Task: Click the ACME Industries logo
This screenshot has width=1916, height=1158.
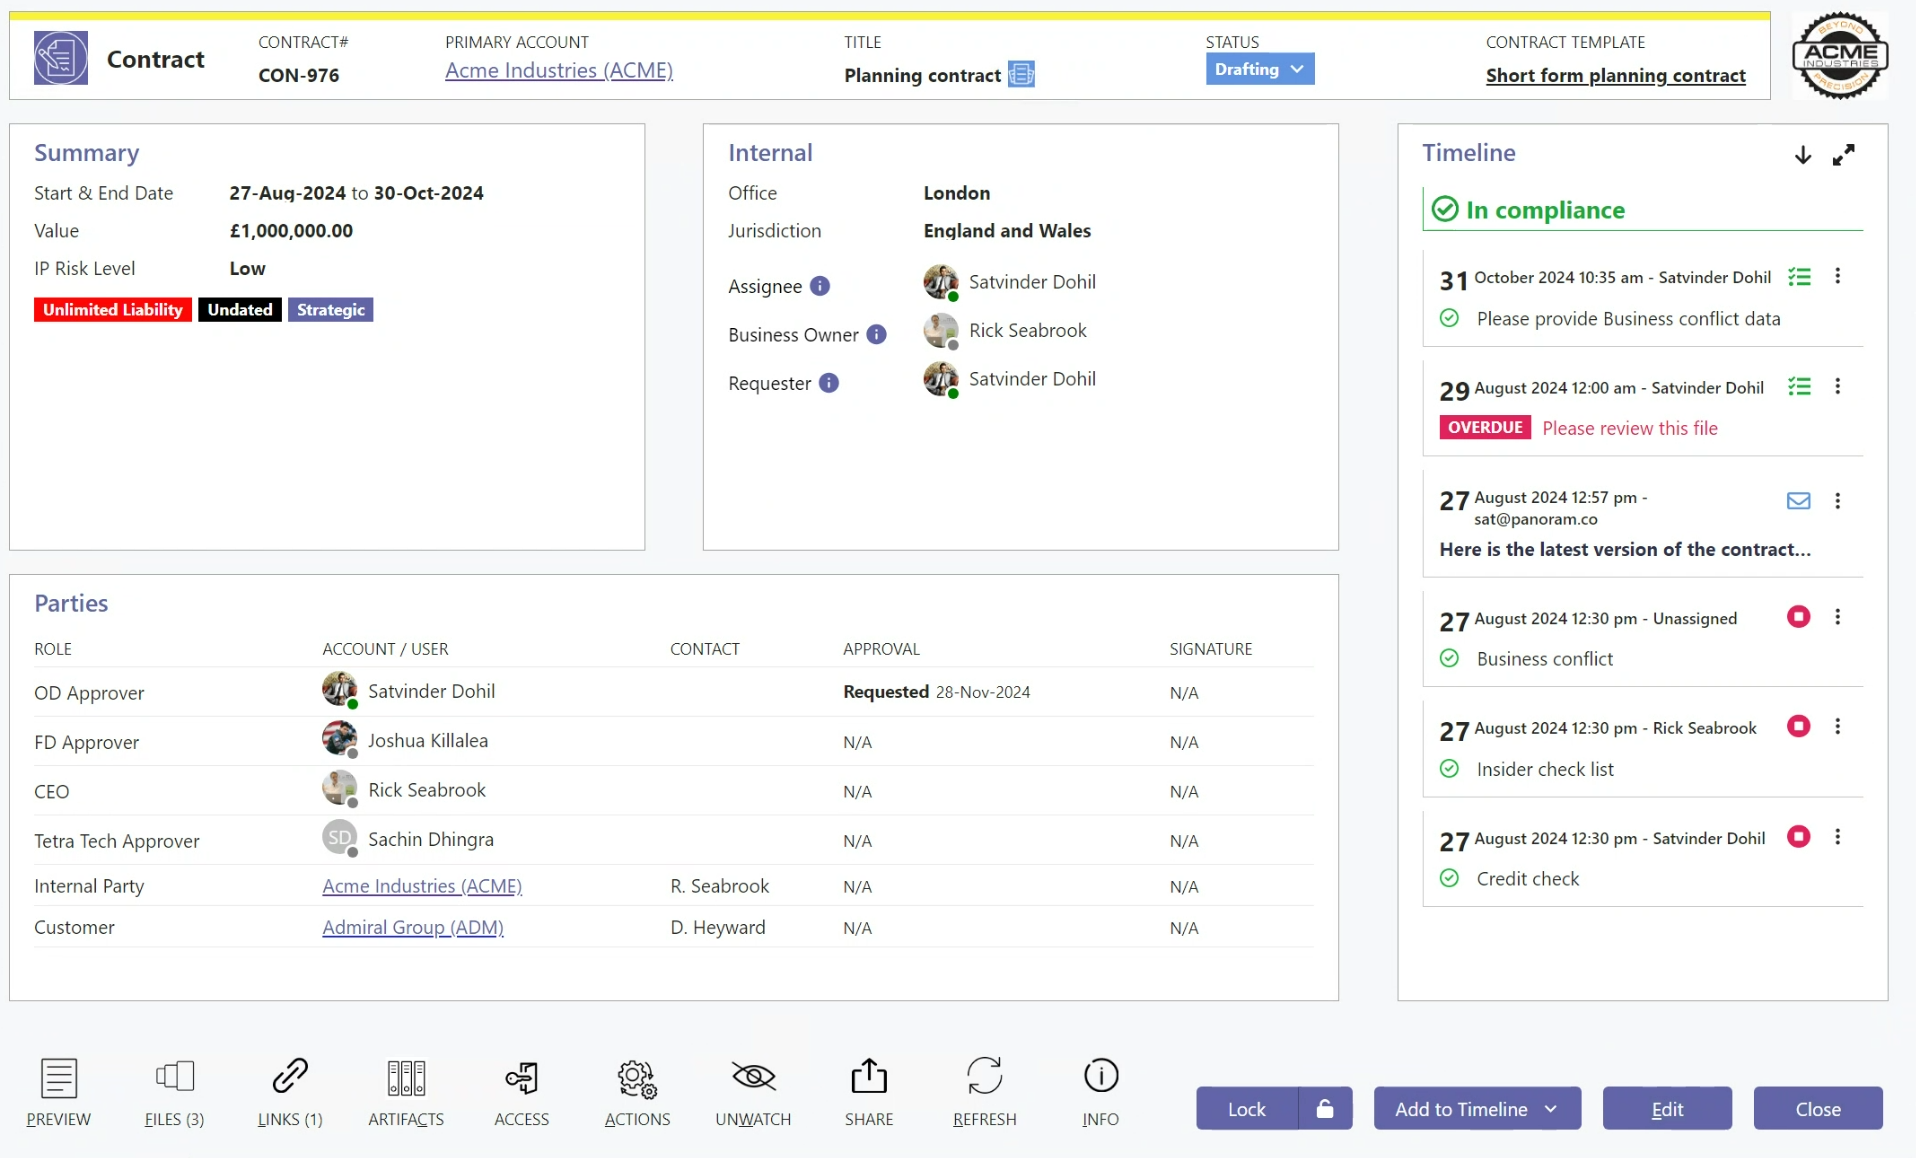Action: click(x=1839, y=56)
